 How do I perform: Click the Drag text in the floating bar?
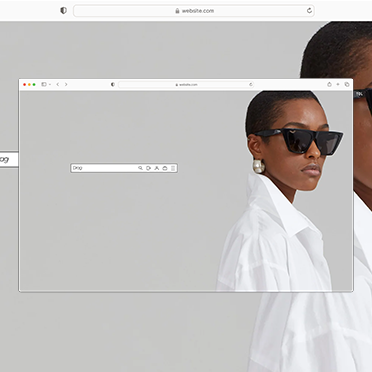[77, 168]
